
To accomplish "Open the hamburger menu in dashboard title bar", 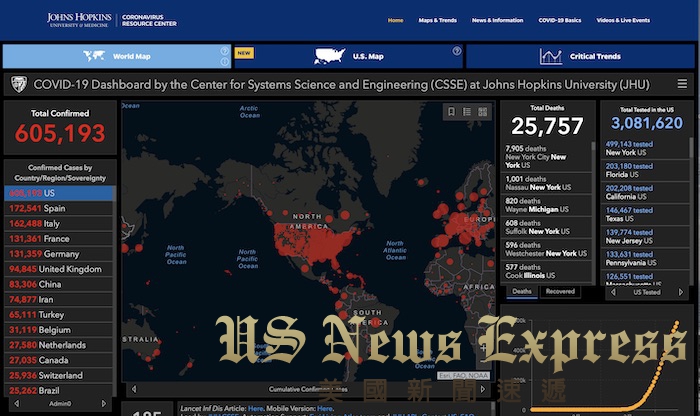I will click(682, 84).
